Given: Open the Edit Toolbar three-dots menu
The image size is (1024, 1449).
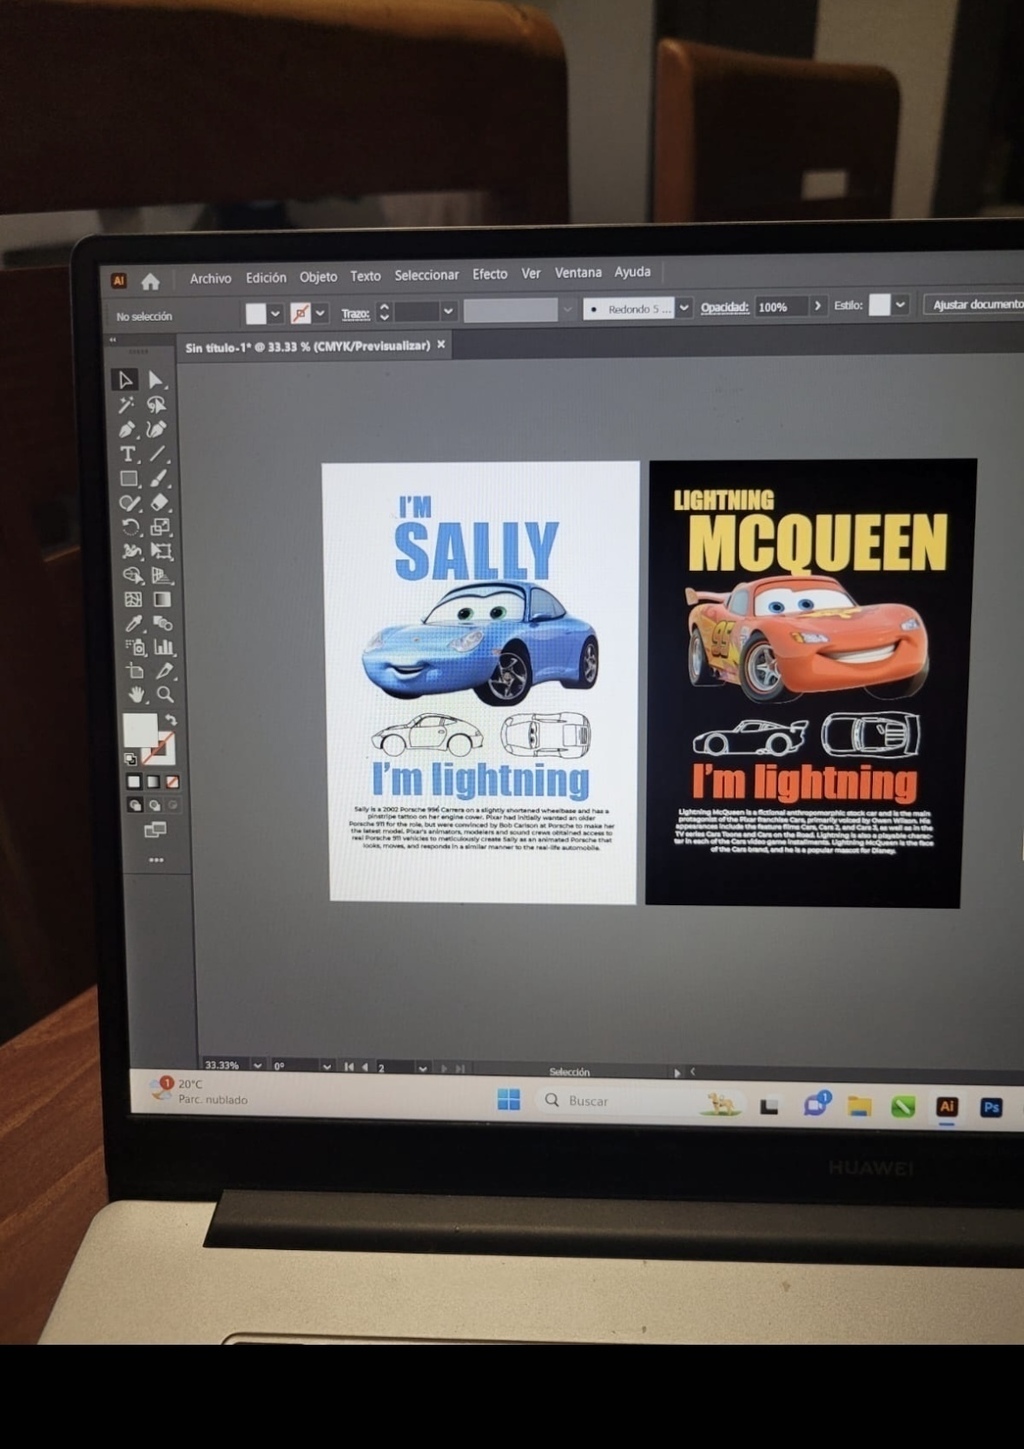Looking at the screenshot, I should (x=156, y=860).
